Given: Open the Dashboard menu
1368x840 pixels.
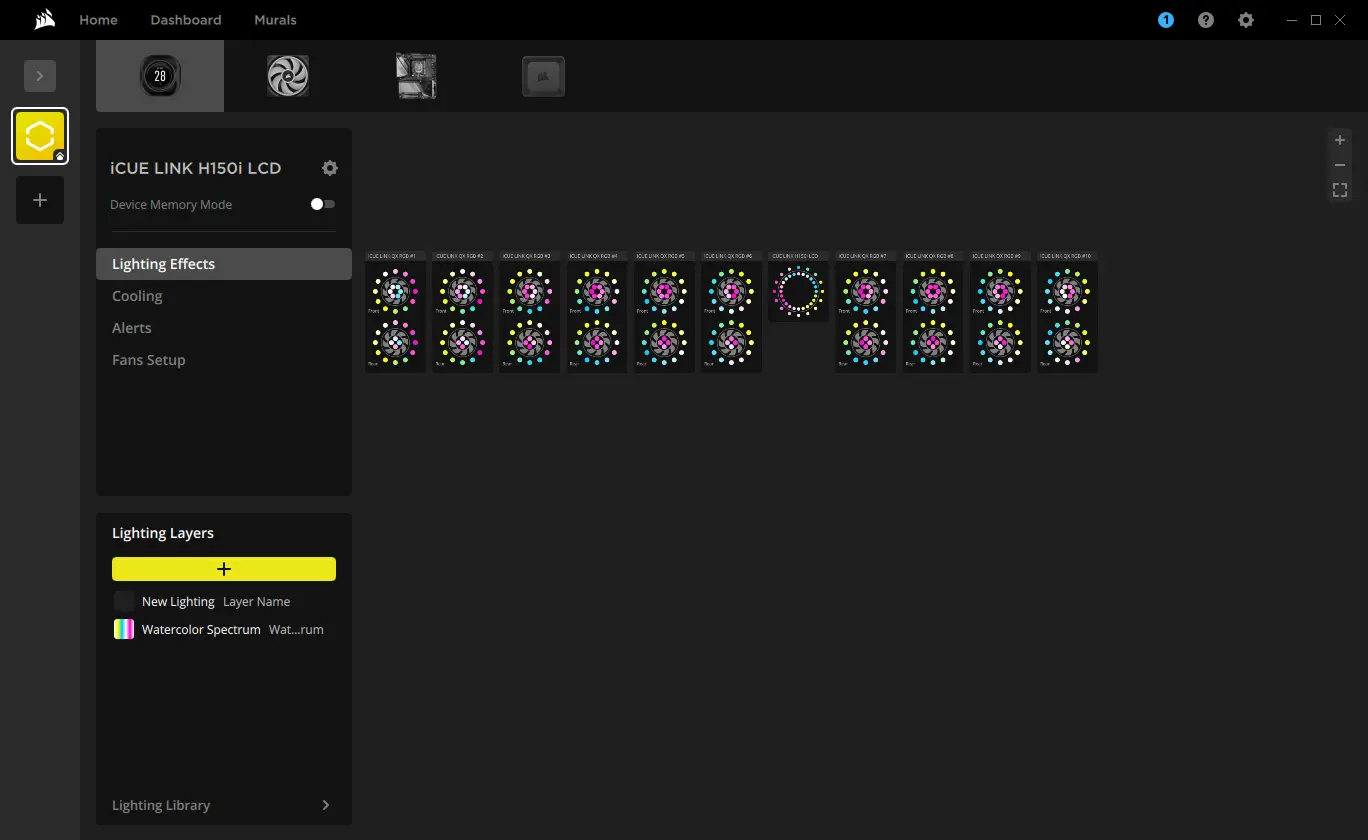Looking at the screenshot, I should (x=186, y=20).
